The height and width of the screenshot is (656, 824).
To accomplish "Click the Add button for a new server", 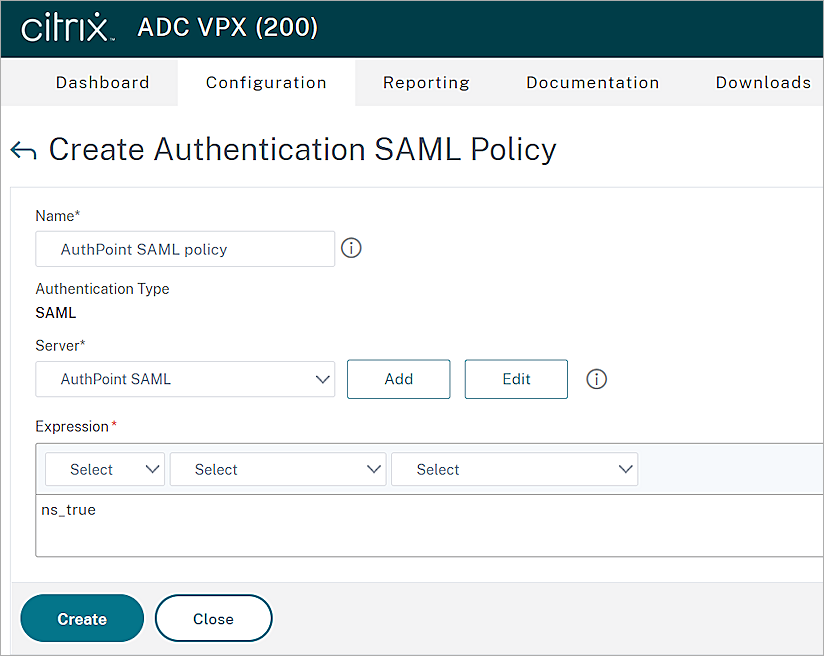I will [398, 379].
